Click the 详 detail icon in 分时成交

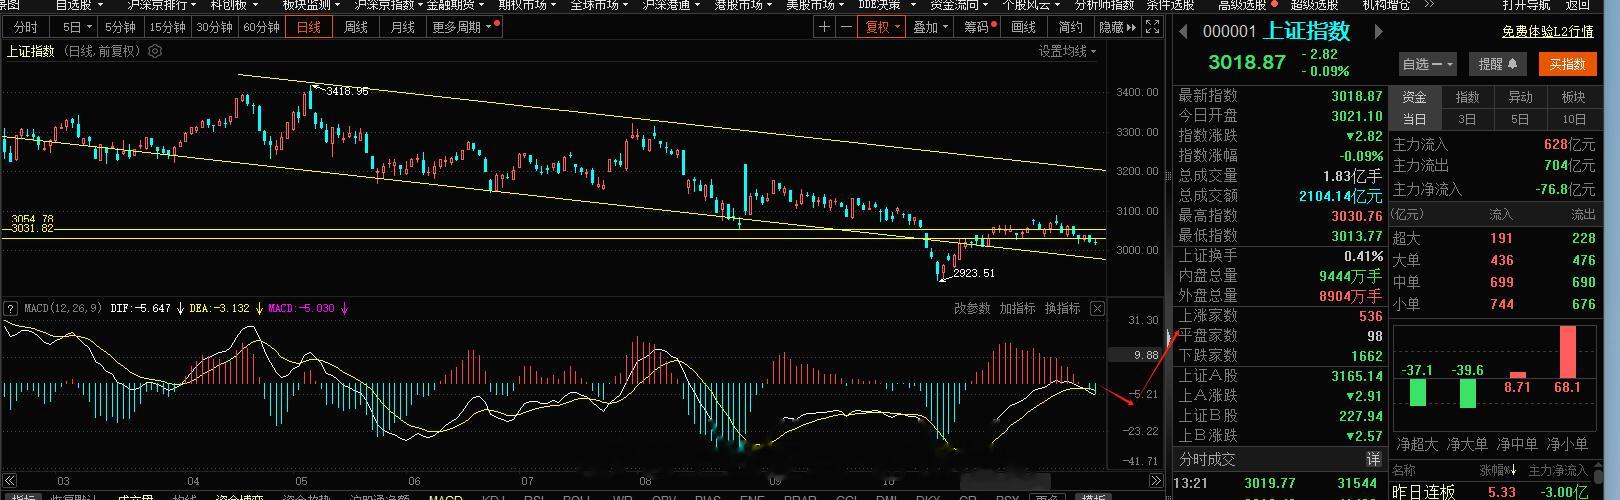tap(1374, 459)
